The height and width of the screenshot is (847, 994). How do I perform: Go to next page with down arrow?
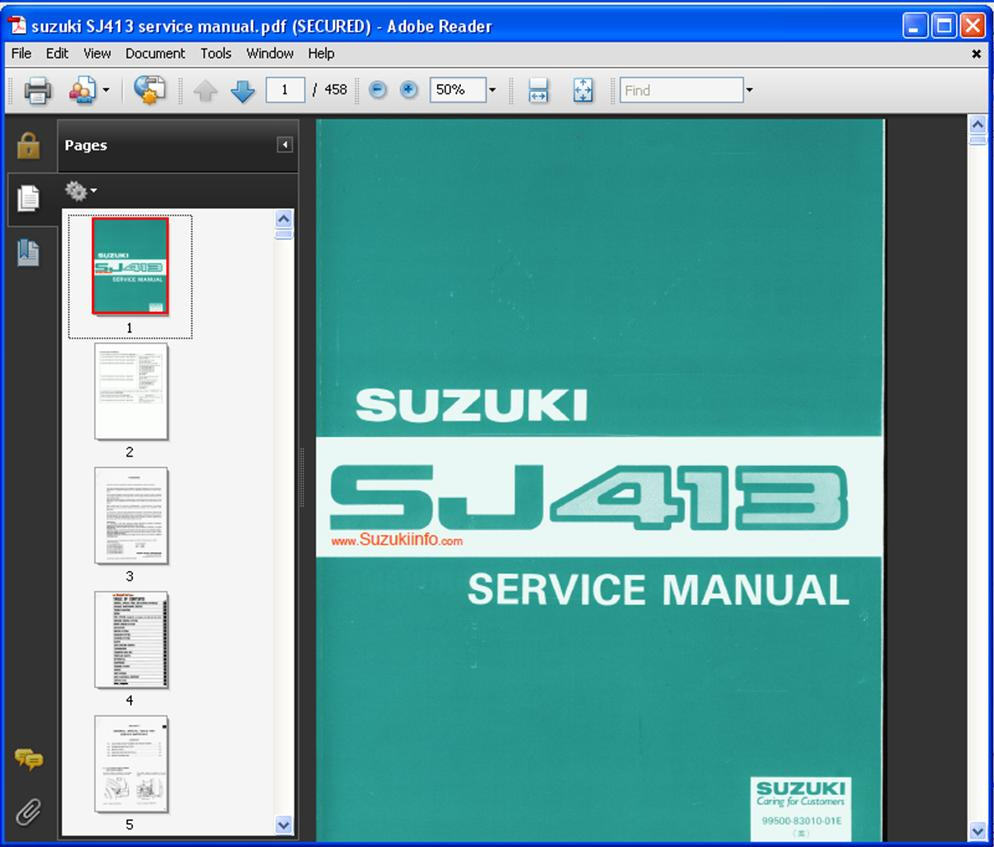click(242, 91)
